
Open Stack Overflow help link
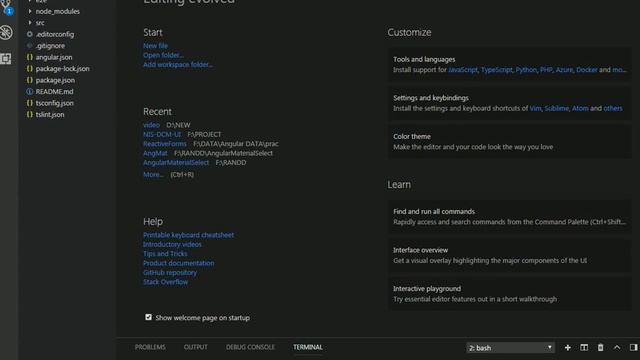coord(166,282)
